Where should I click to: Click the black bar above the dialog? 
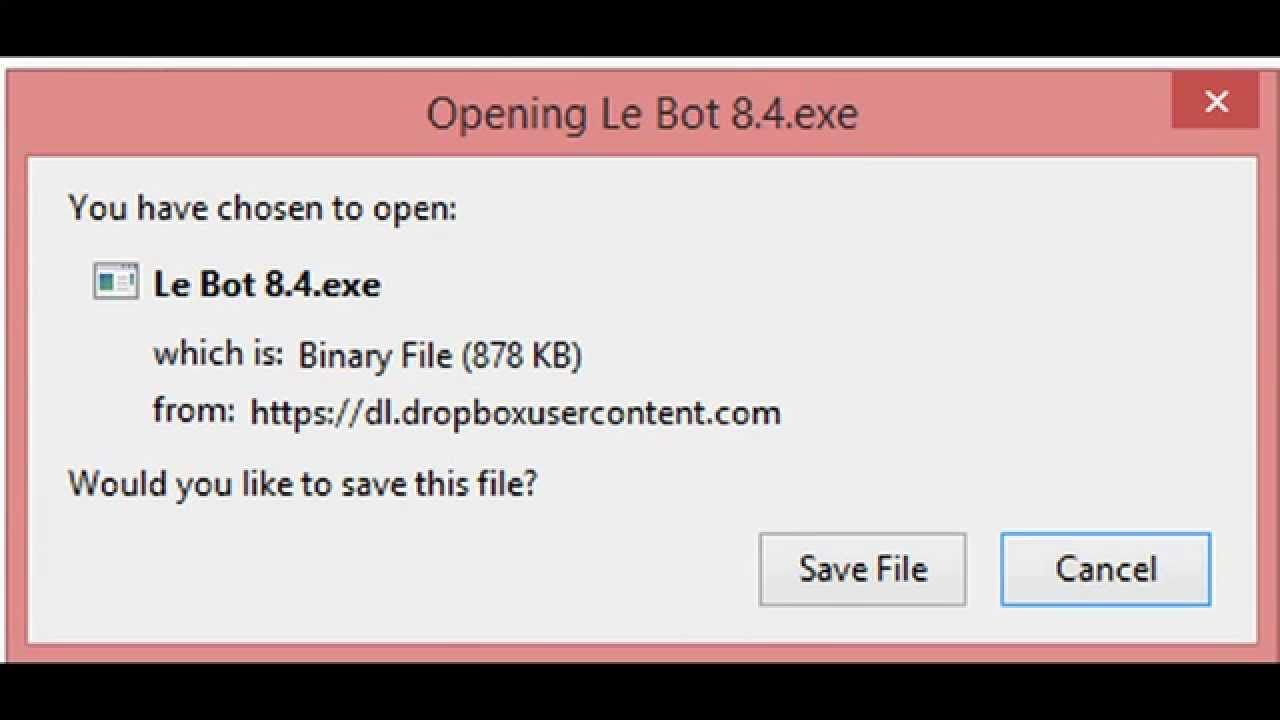click(x=640, y=28)
